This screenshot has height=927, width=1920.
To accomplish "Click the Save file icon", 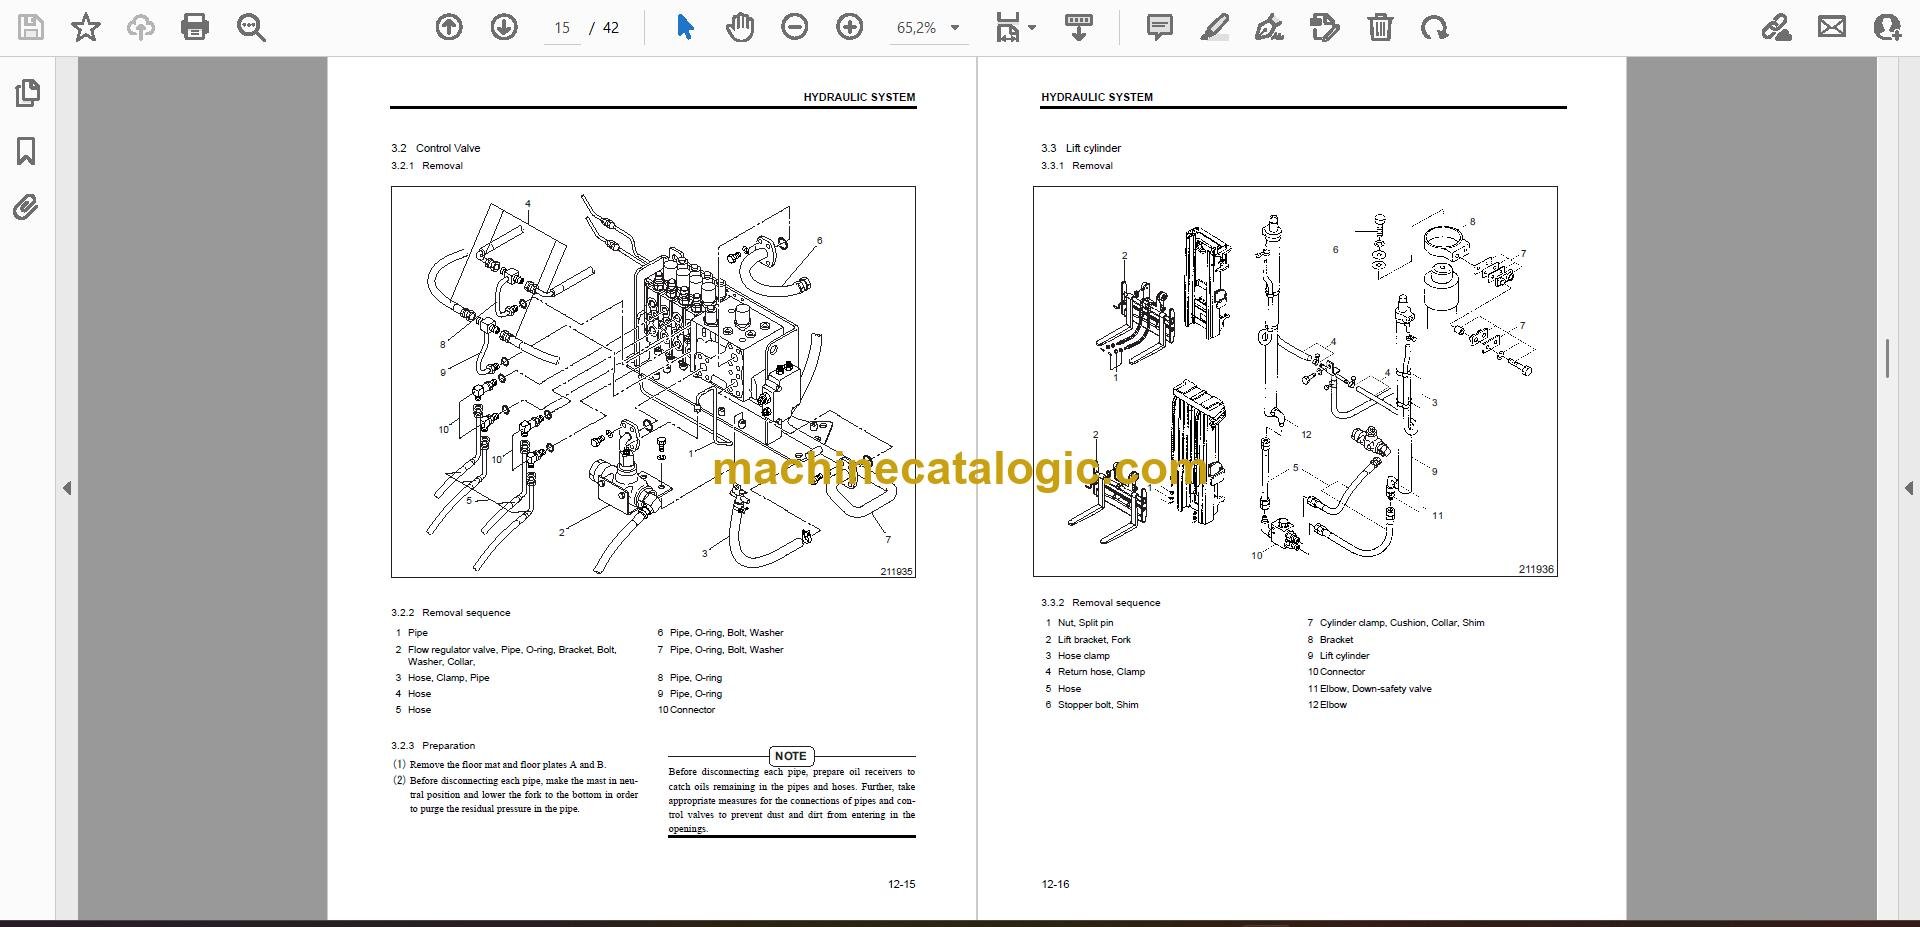I will tap(31, 28).
